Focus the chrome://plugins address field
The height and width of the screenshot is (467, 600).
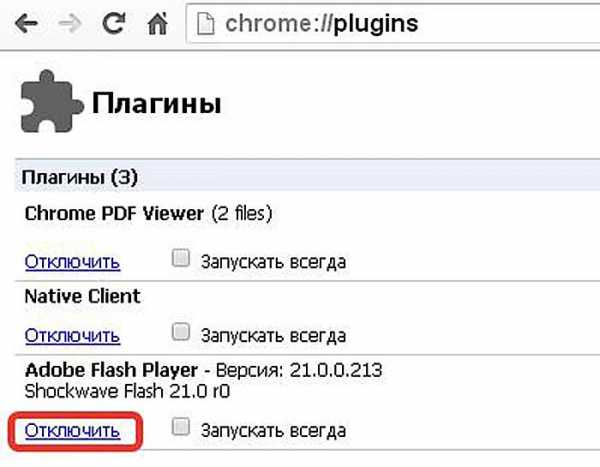tap(394, 24)
